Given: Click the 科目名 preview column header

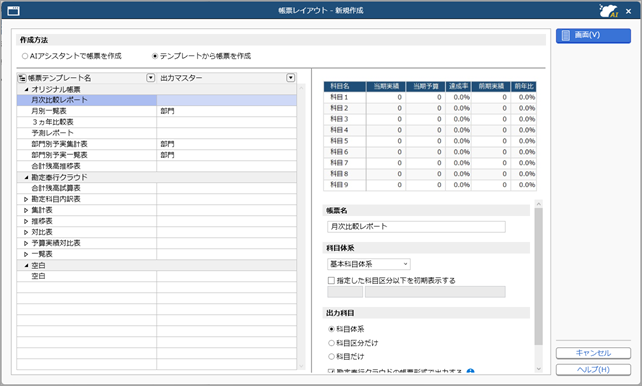Looking at the screenshot, I should (345, 86).
